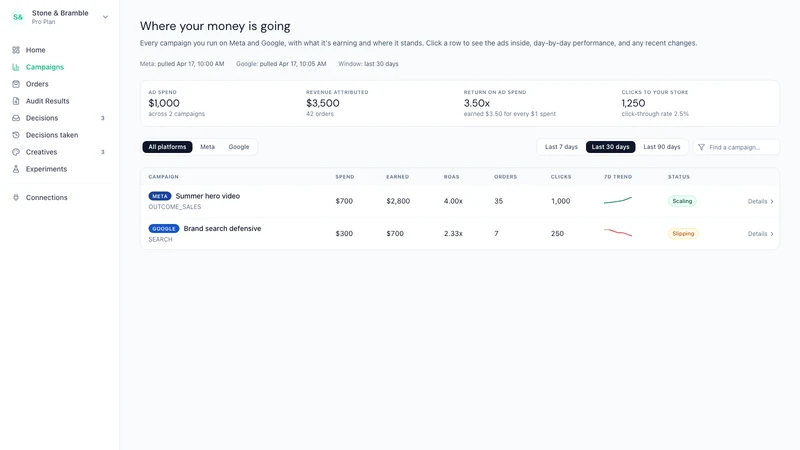Open the Home sidebar icon

click(16, 50)
